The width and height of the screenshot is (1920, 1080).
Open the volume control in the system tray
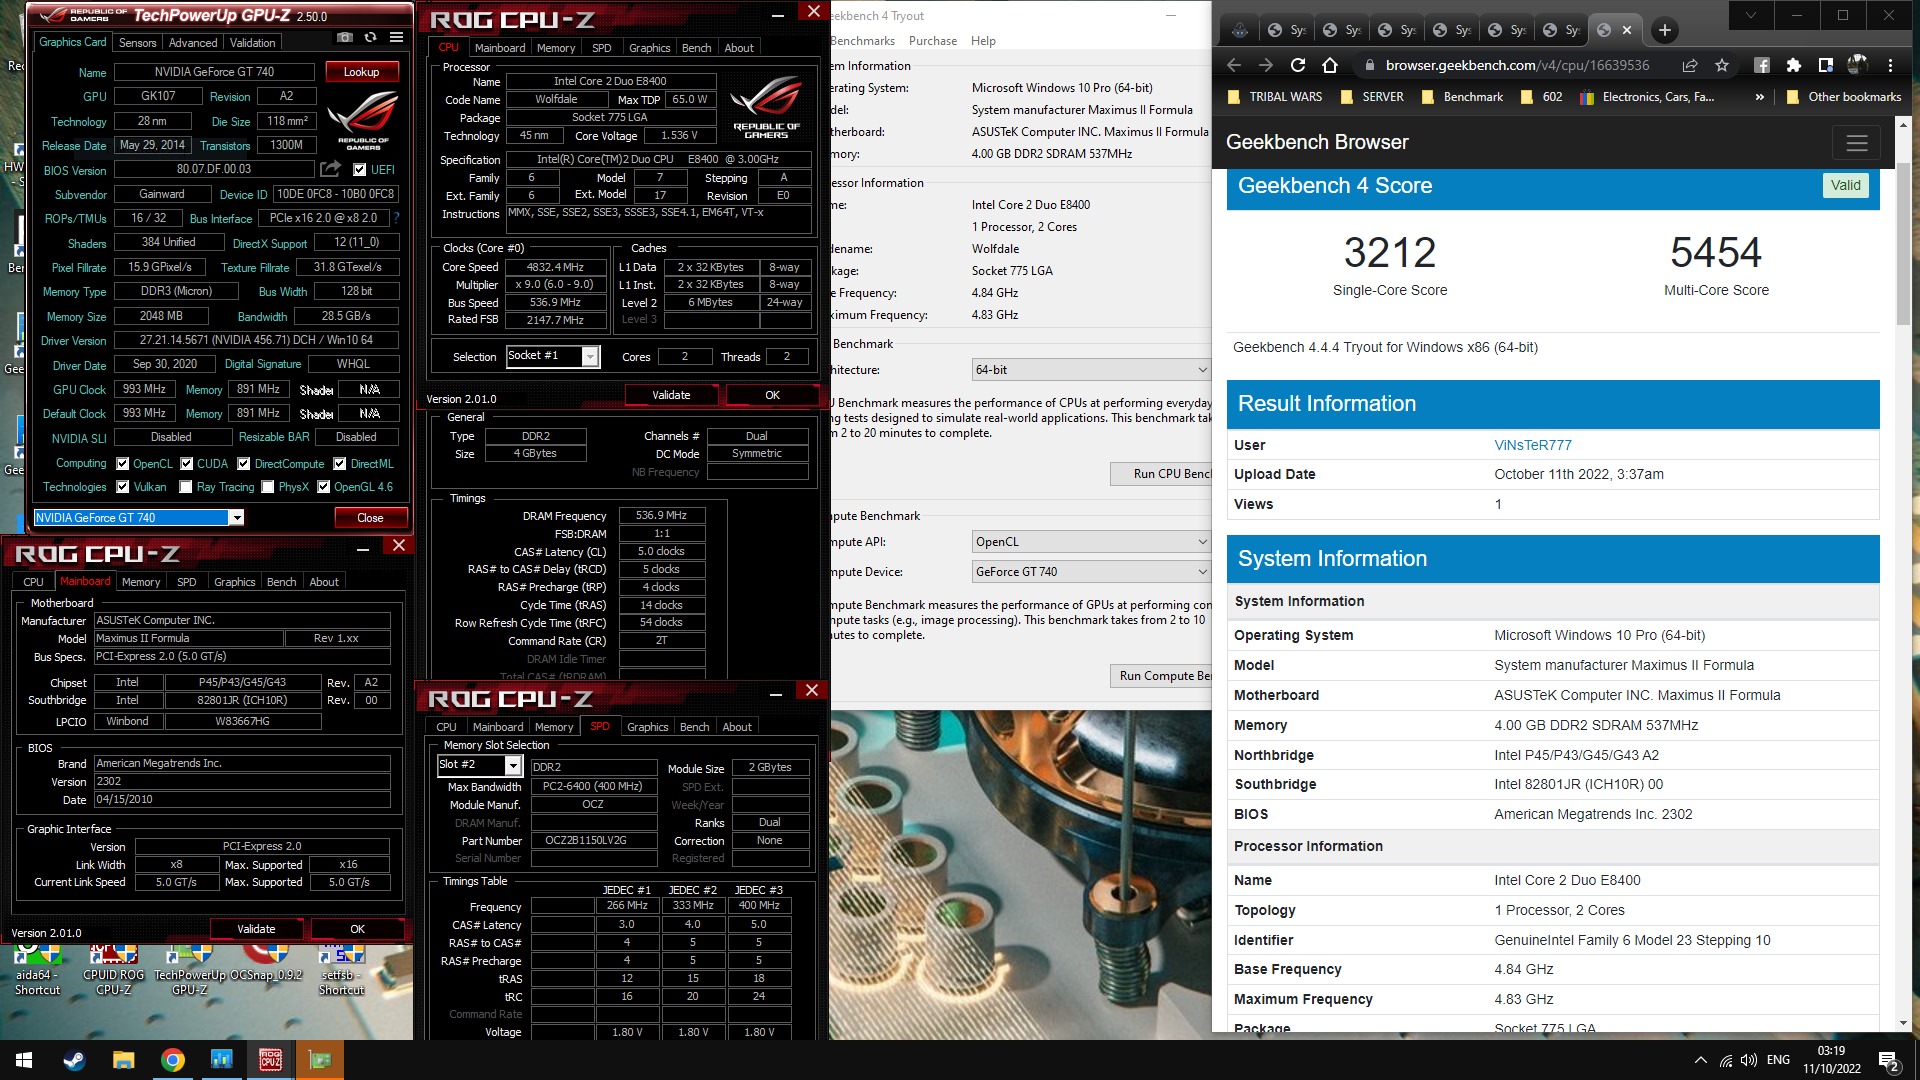(1749, 1060)
